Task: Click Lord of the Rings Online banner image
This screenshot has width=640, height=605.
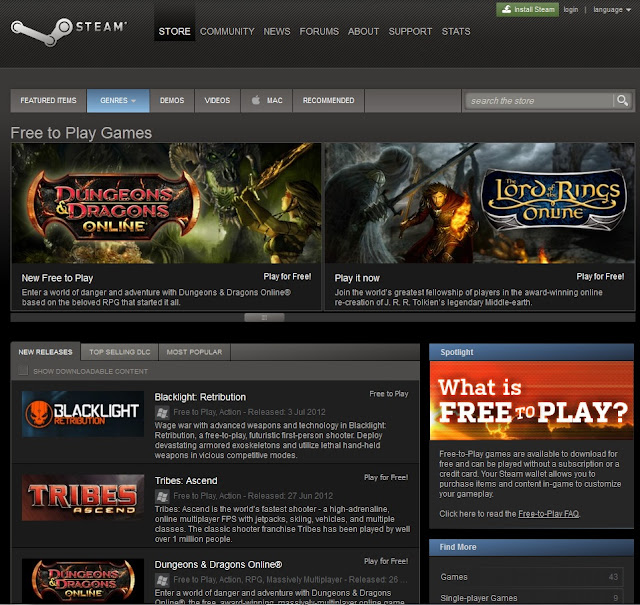Action: [x=480, y=203]
